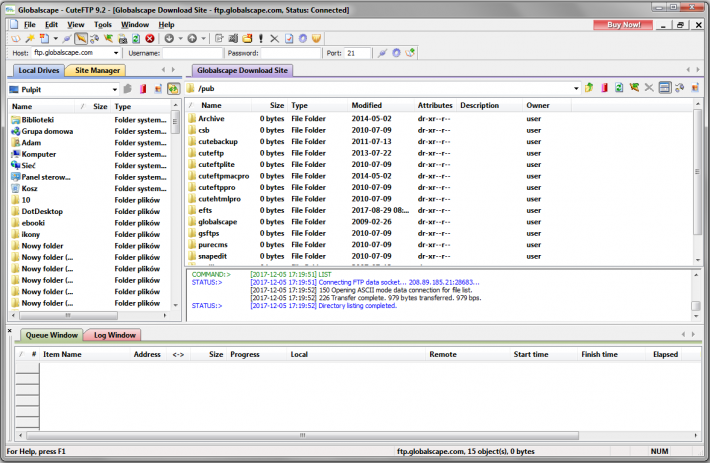This screenshot has height=463, width=710.
Task: Click the Properties page icon in main toolbar
Action: click(289, 39)
